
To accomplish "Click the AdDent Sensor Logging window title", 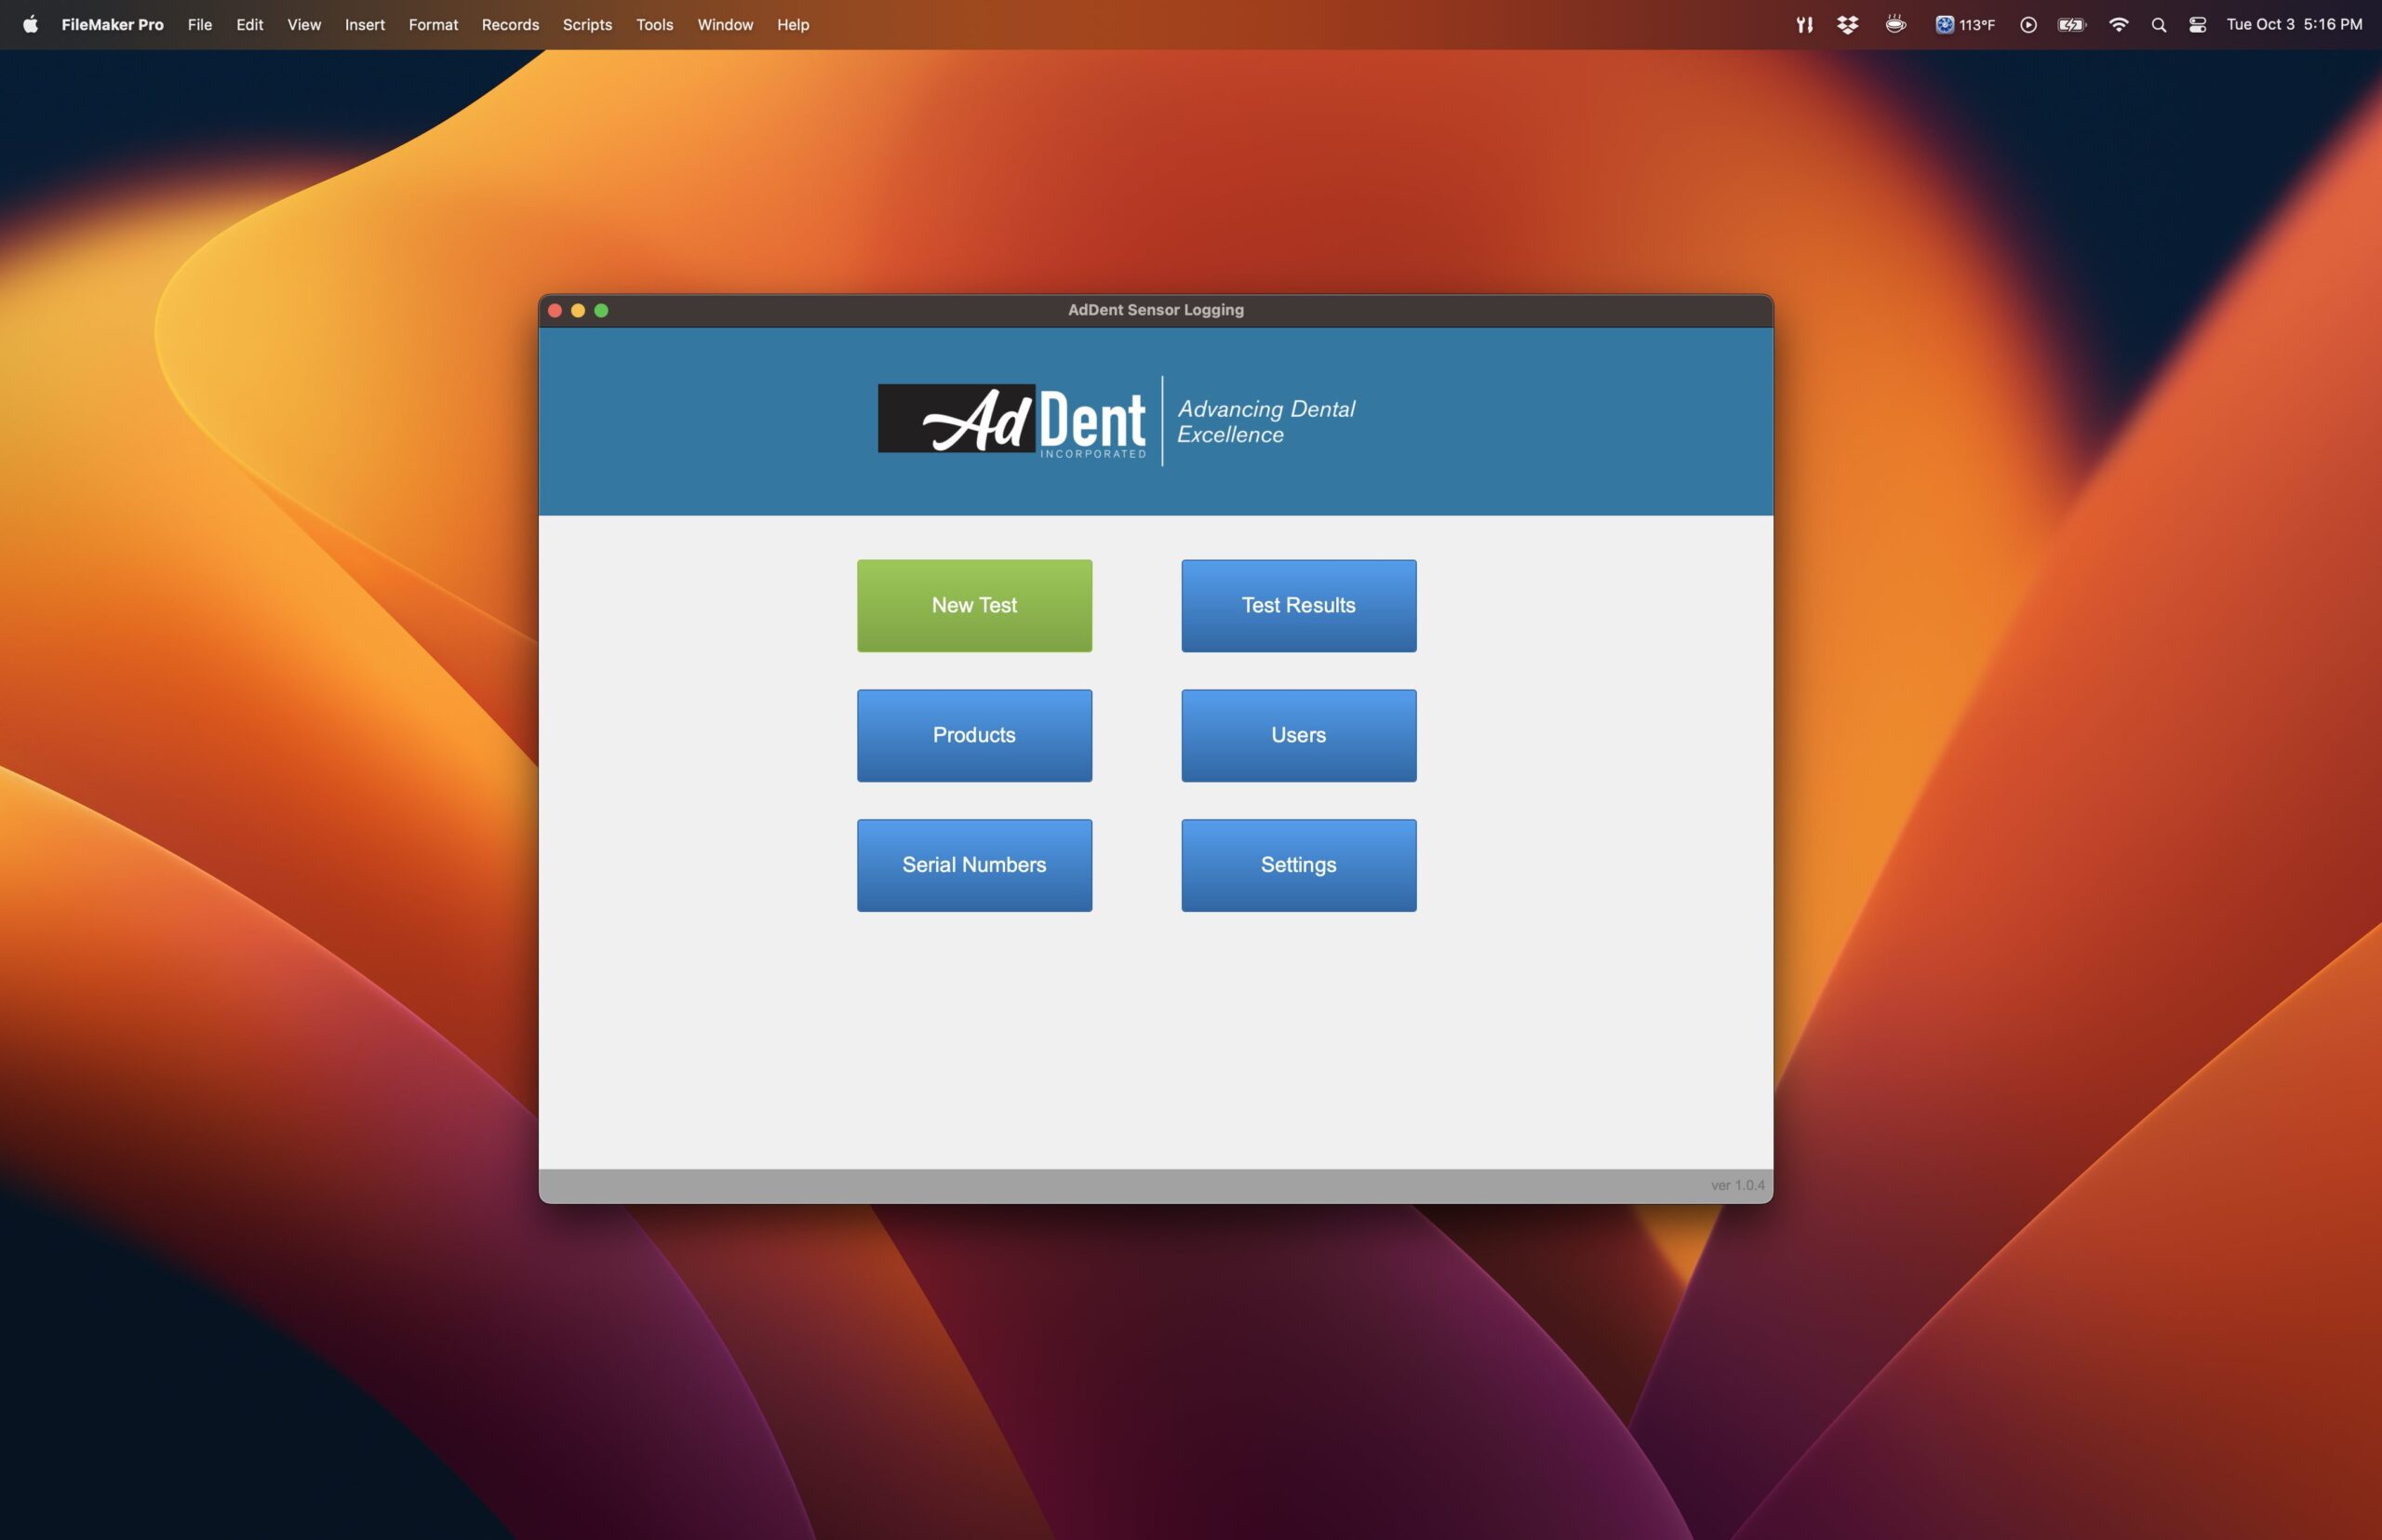I will click(x=1155, y=310).
